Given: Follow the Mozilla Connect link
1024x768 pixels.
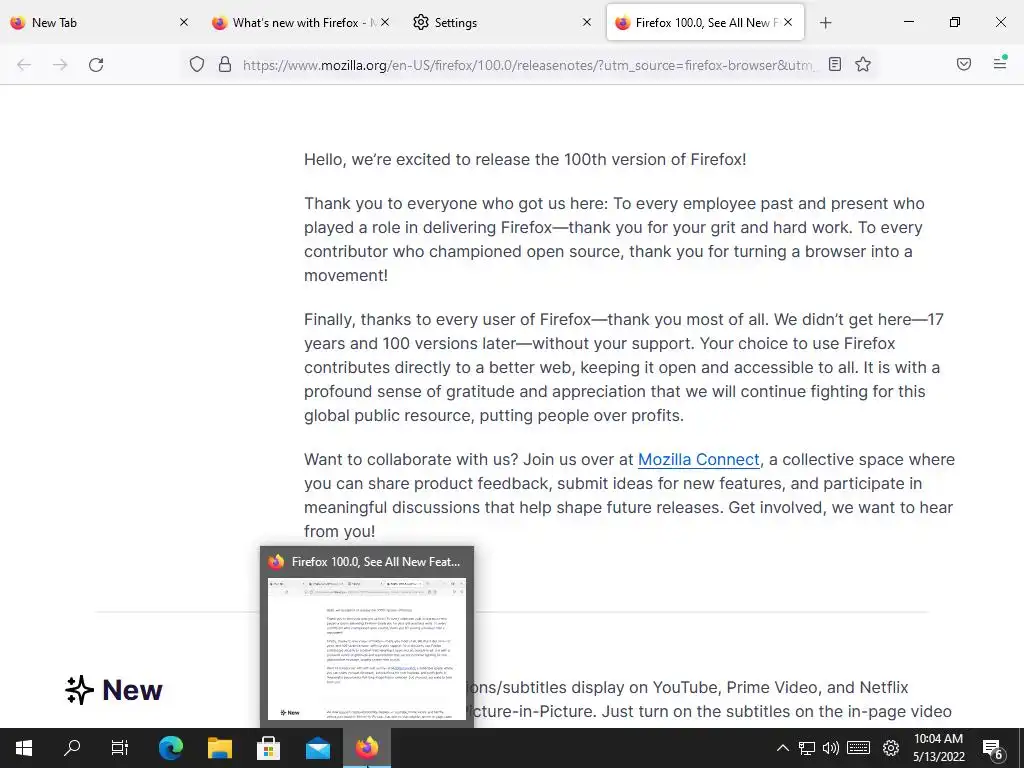Looking at the screenshot, I should (x=698, y=460).
